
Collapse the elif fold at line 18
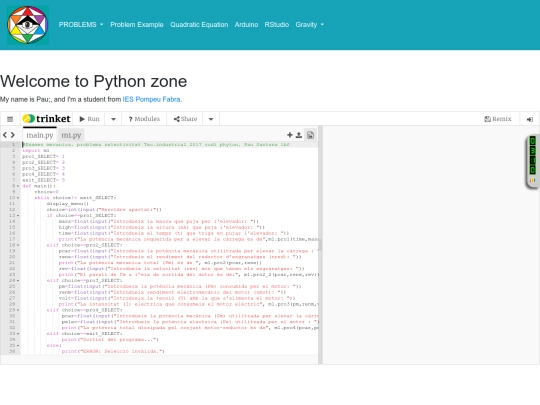pyautogui.click(x=18, y=245)
